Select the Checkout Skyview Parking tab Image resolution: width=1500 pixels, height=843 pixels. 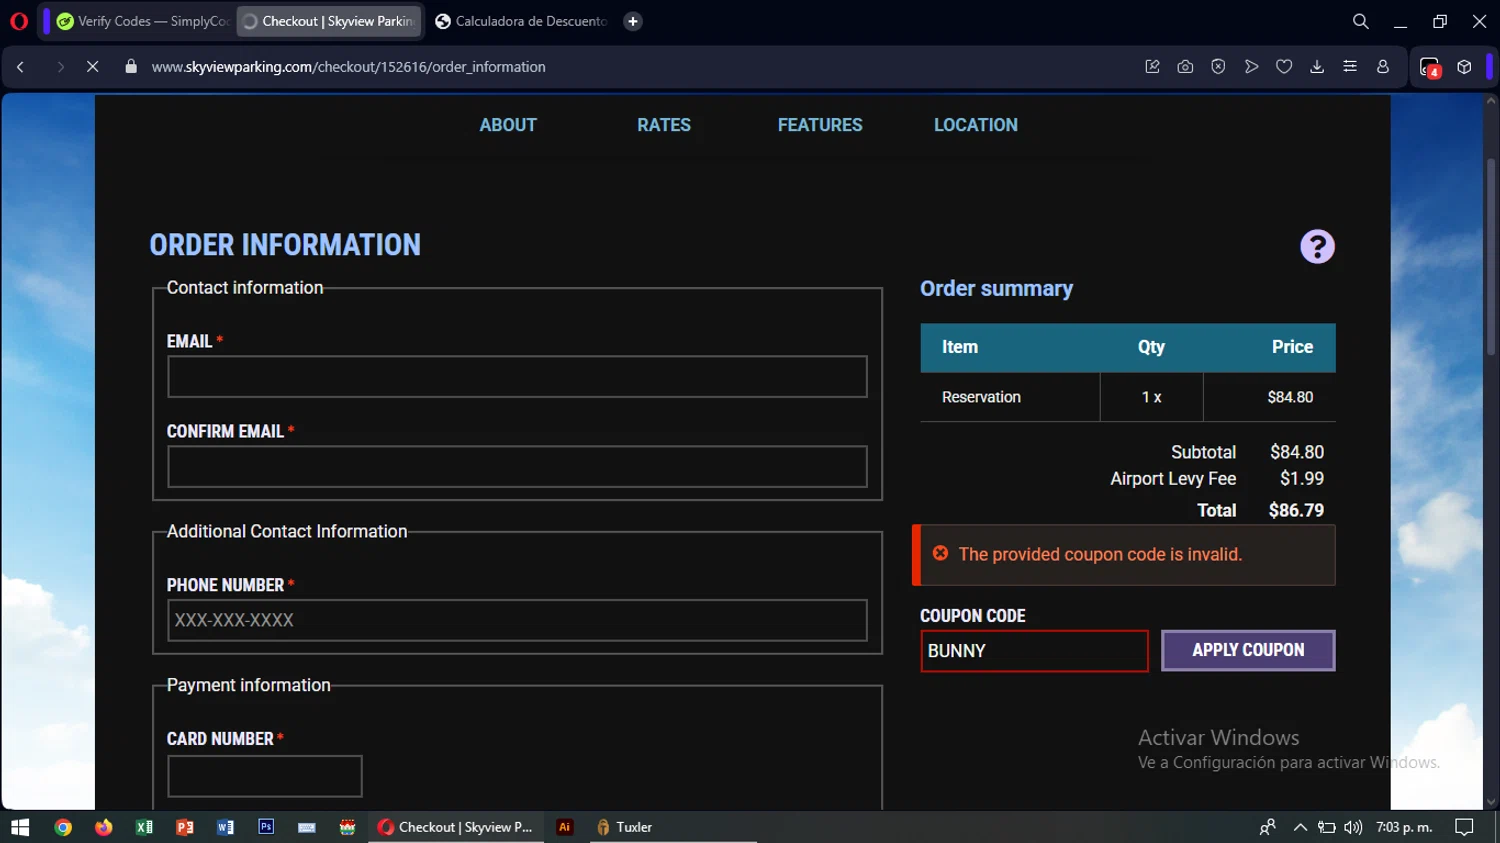330,21
